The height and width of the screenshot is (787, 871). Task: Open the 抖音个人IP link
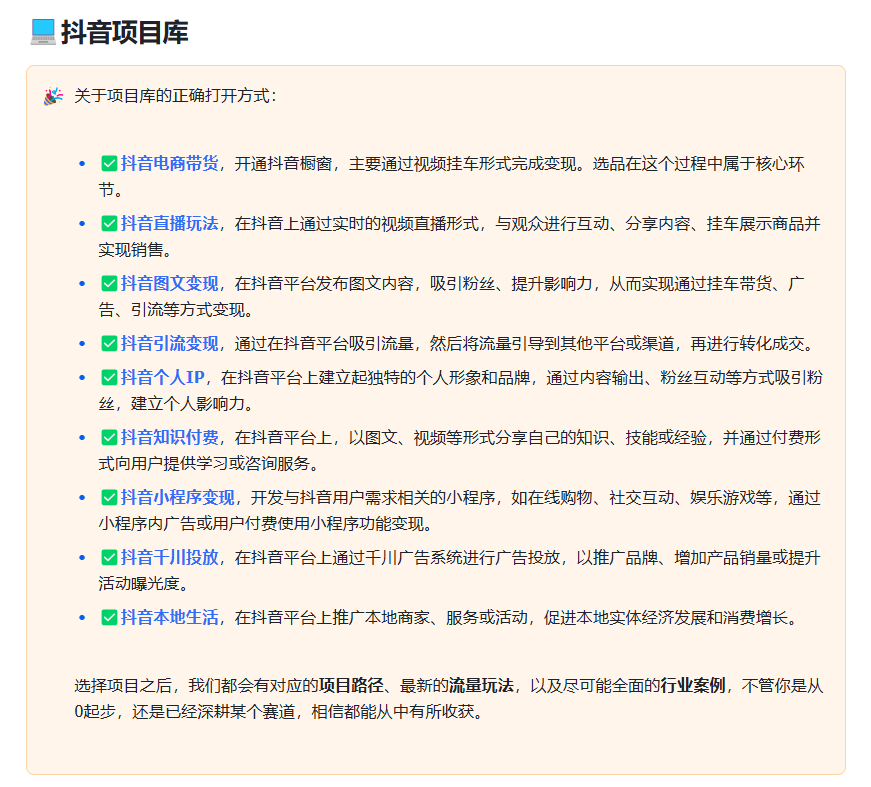[x=163, y=377]
